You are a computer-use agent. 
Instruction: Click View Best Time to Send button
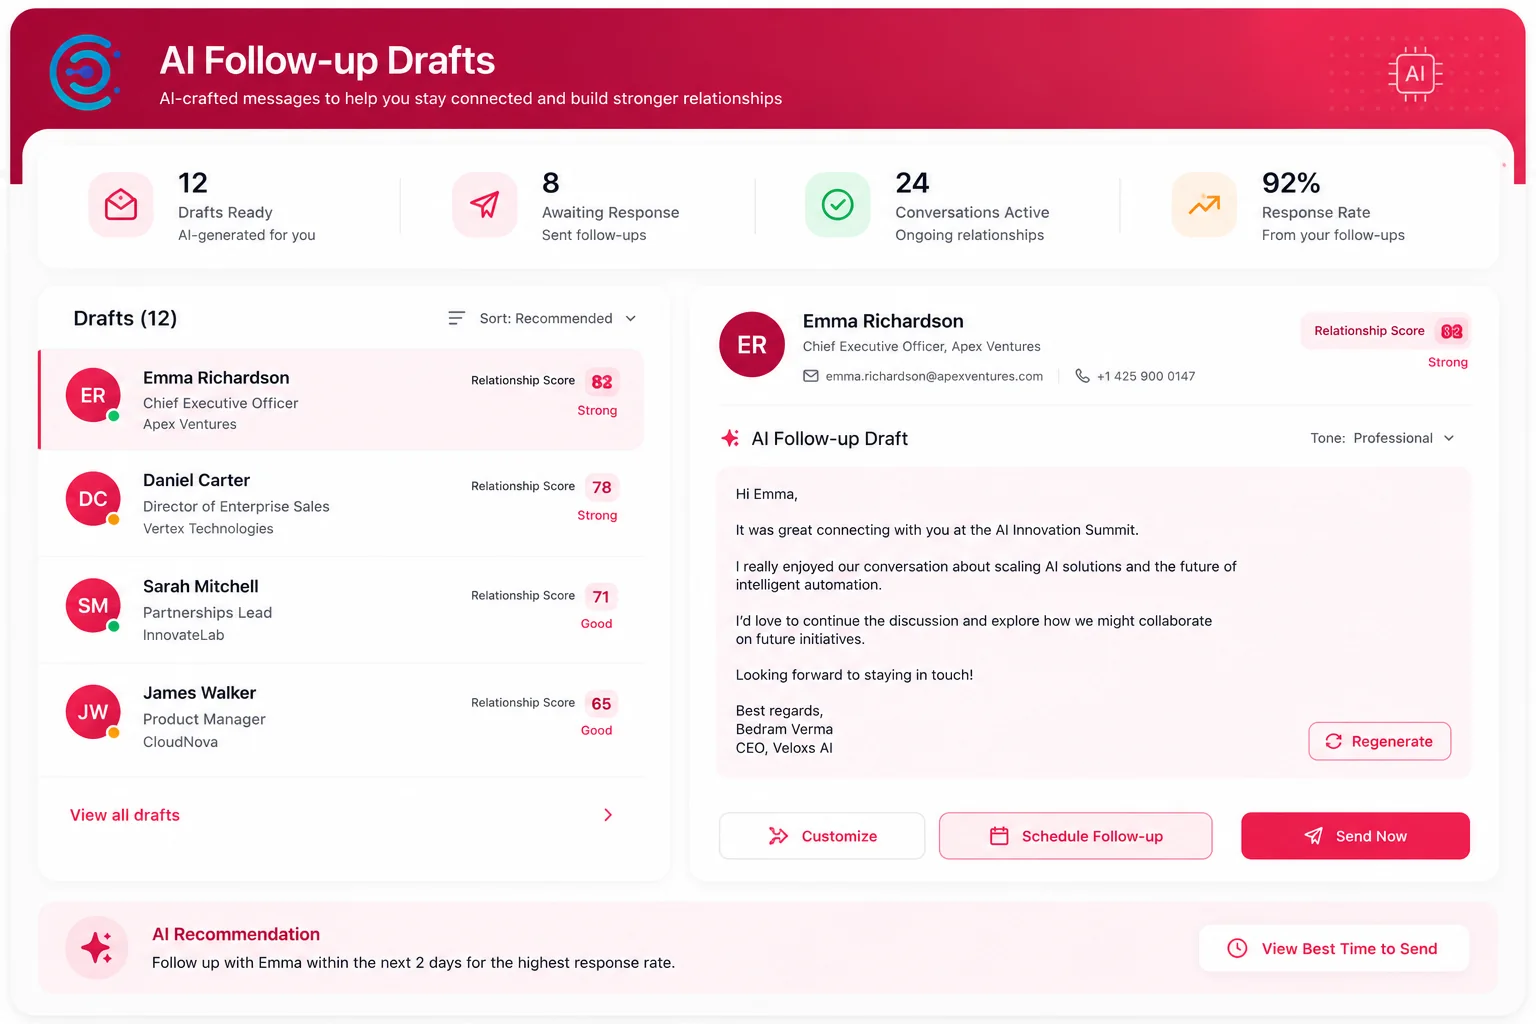1334,948
